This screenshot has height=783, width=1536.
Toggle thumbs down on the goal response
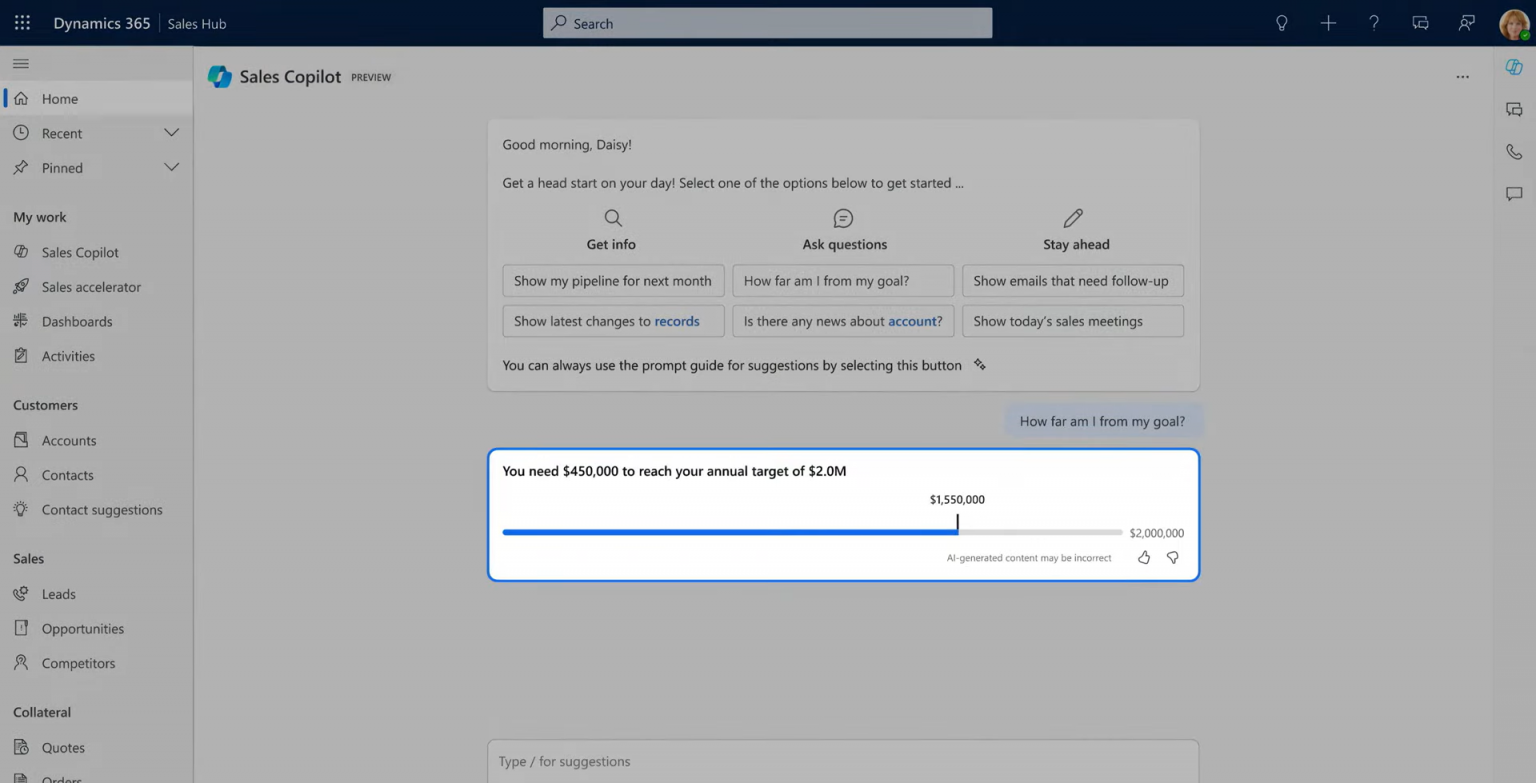point(1172,557)
